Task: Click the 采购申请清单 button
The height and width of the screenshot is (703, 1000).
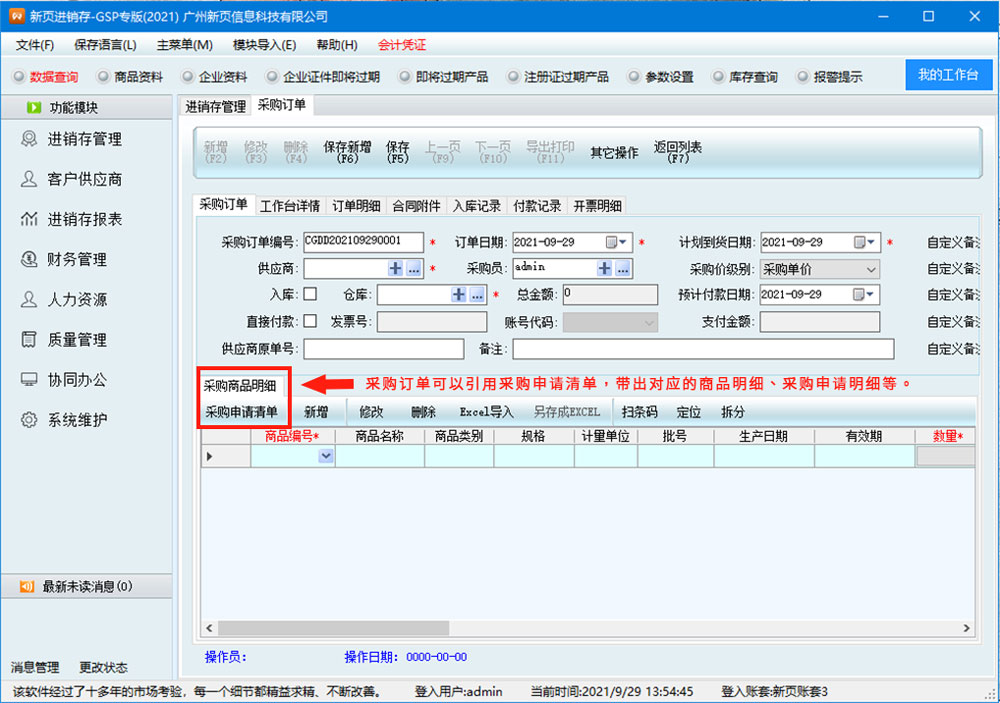Action: pos(242,412)
